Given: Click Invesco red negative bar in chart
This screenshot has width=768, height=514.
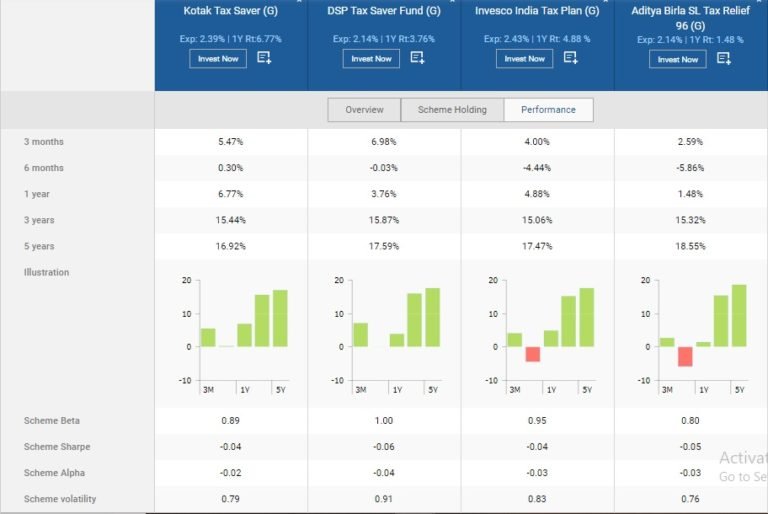Looking at the screenshot, I should tap(533, 354).
